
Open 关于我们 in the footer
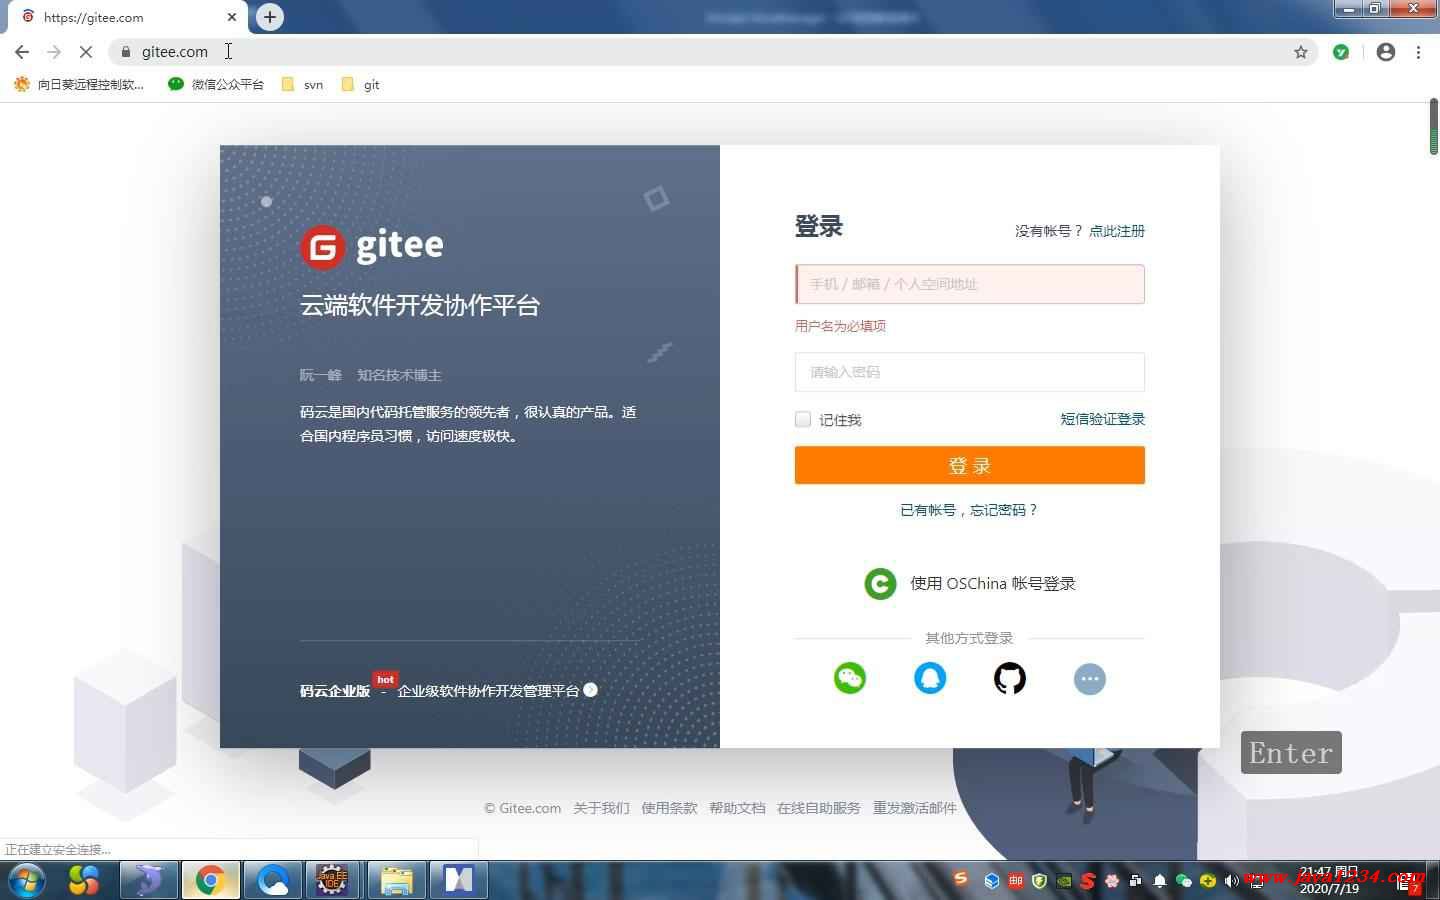(601, 808)
